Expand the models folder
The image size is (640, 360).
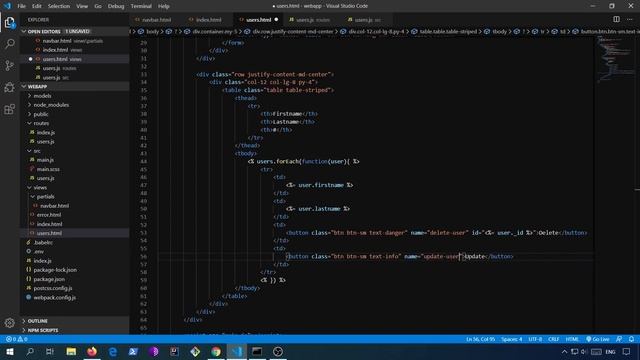pos(42,96)
